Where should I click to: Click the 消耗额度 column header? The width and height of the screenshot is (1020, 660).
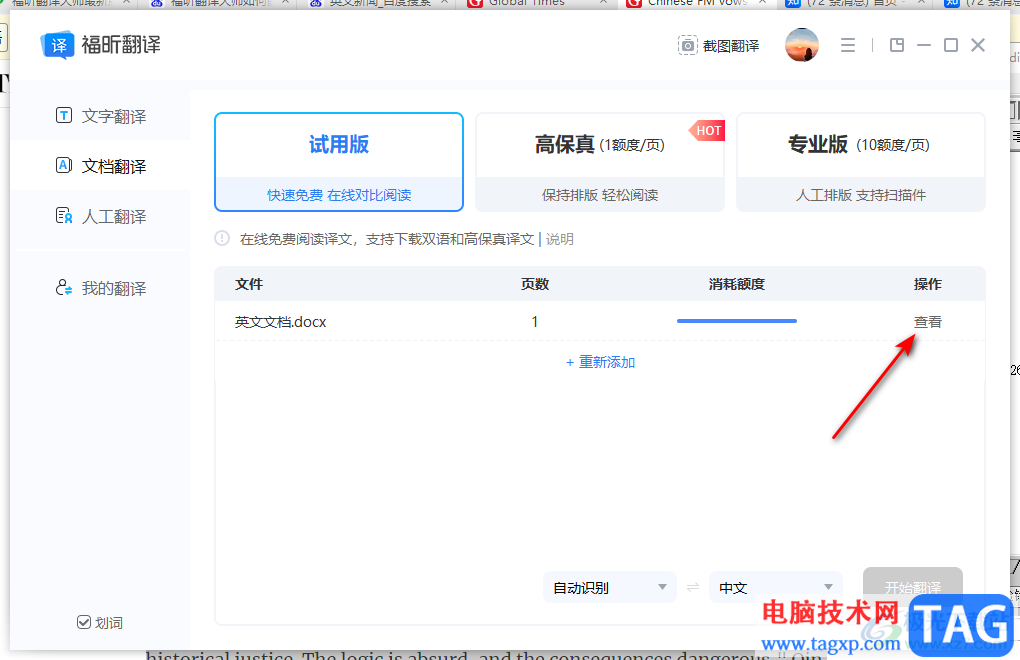point(736,284)
